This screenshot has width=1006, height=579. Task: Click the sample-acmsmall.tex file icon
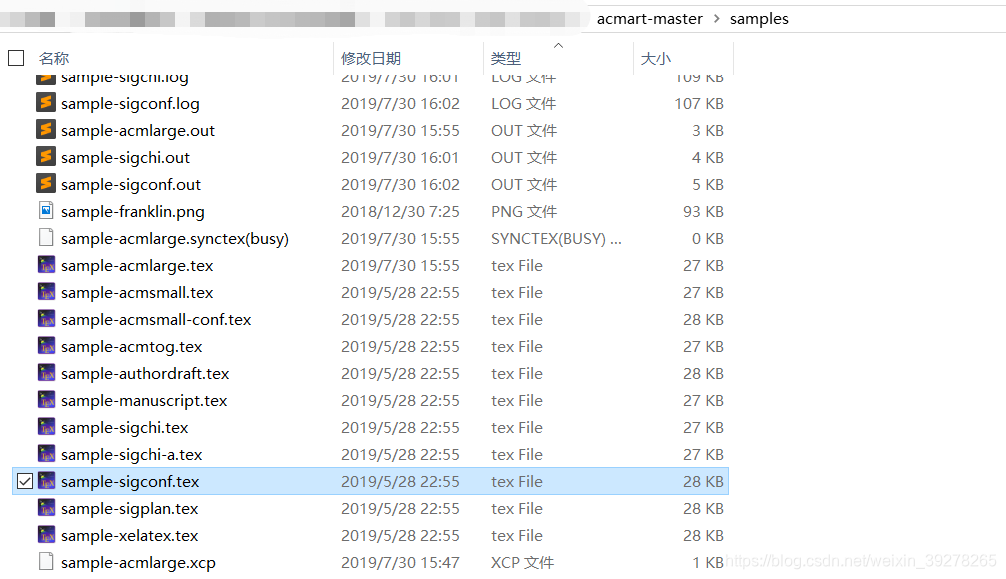pyautogui.click(x=46, y=291)
